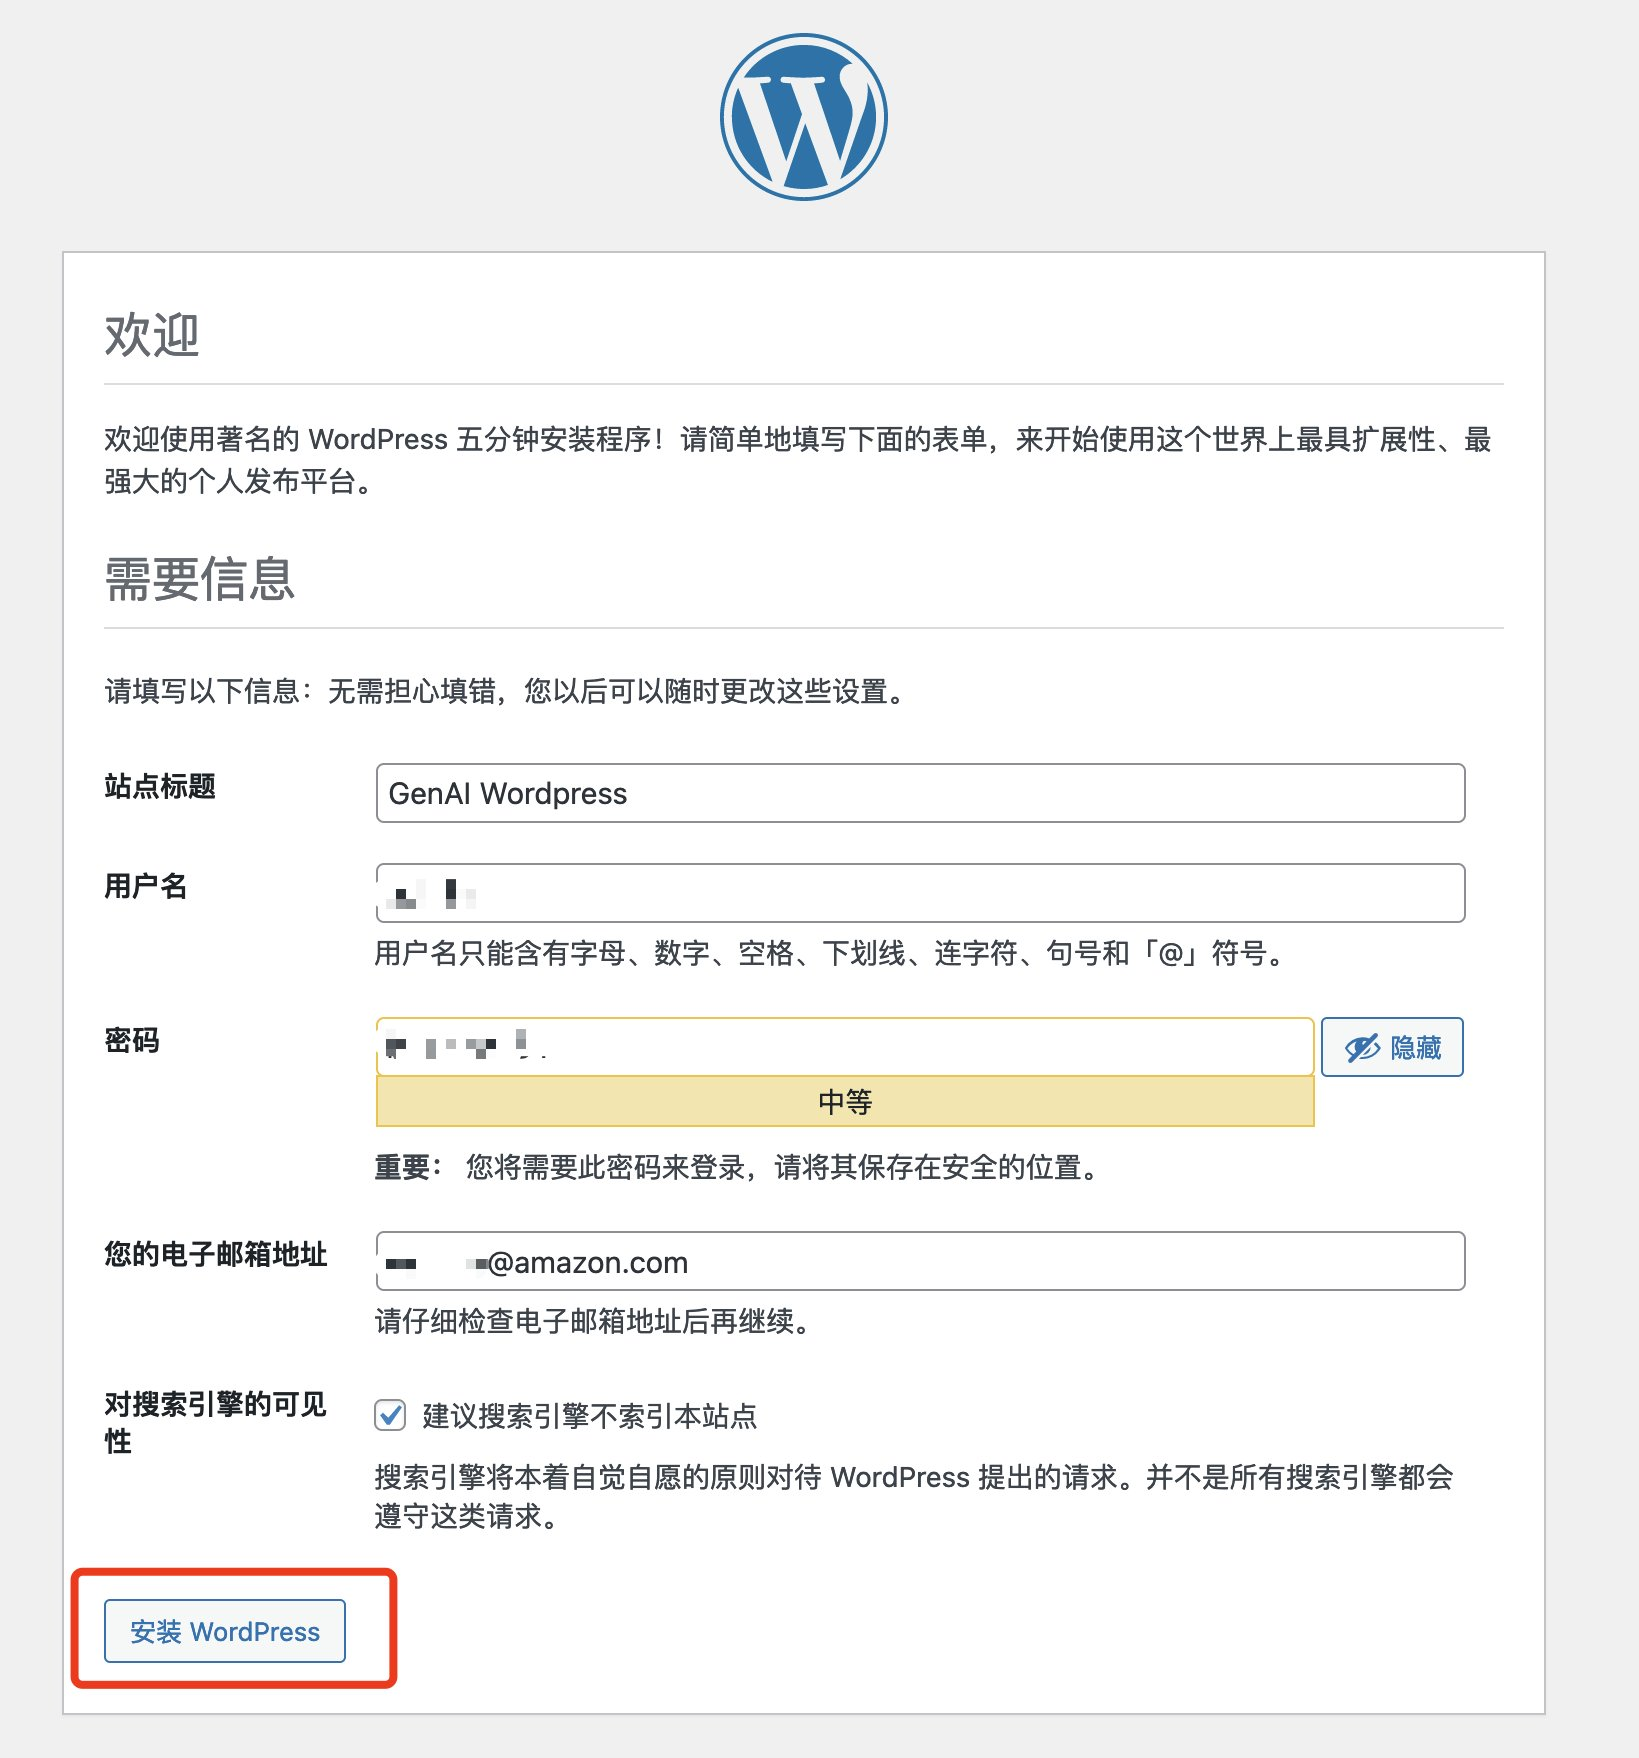The height and width of the screenshot is (1758, 1639).
Task: Click the 重要 password reminder text
Action: (x=740, y=1167)
